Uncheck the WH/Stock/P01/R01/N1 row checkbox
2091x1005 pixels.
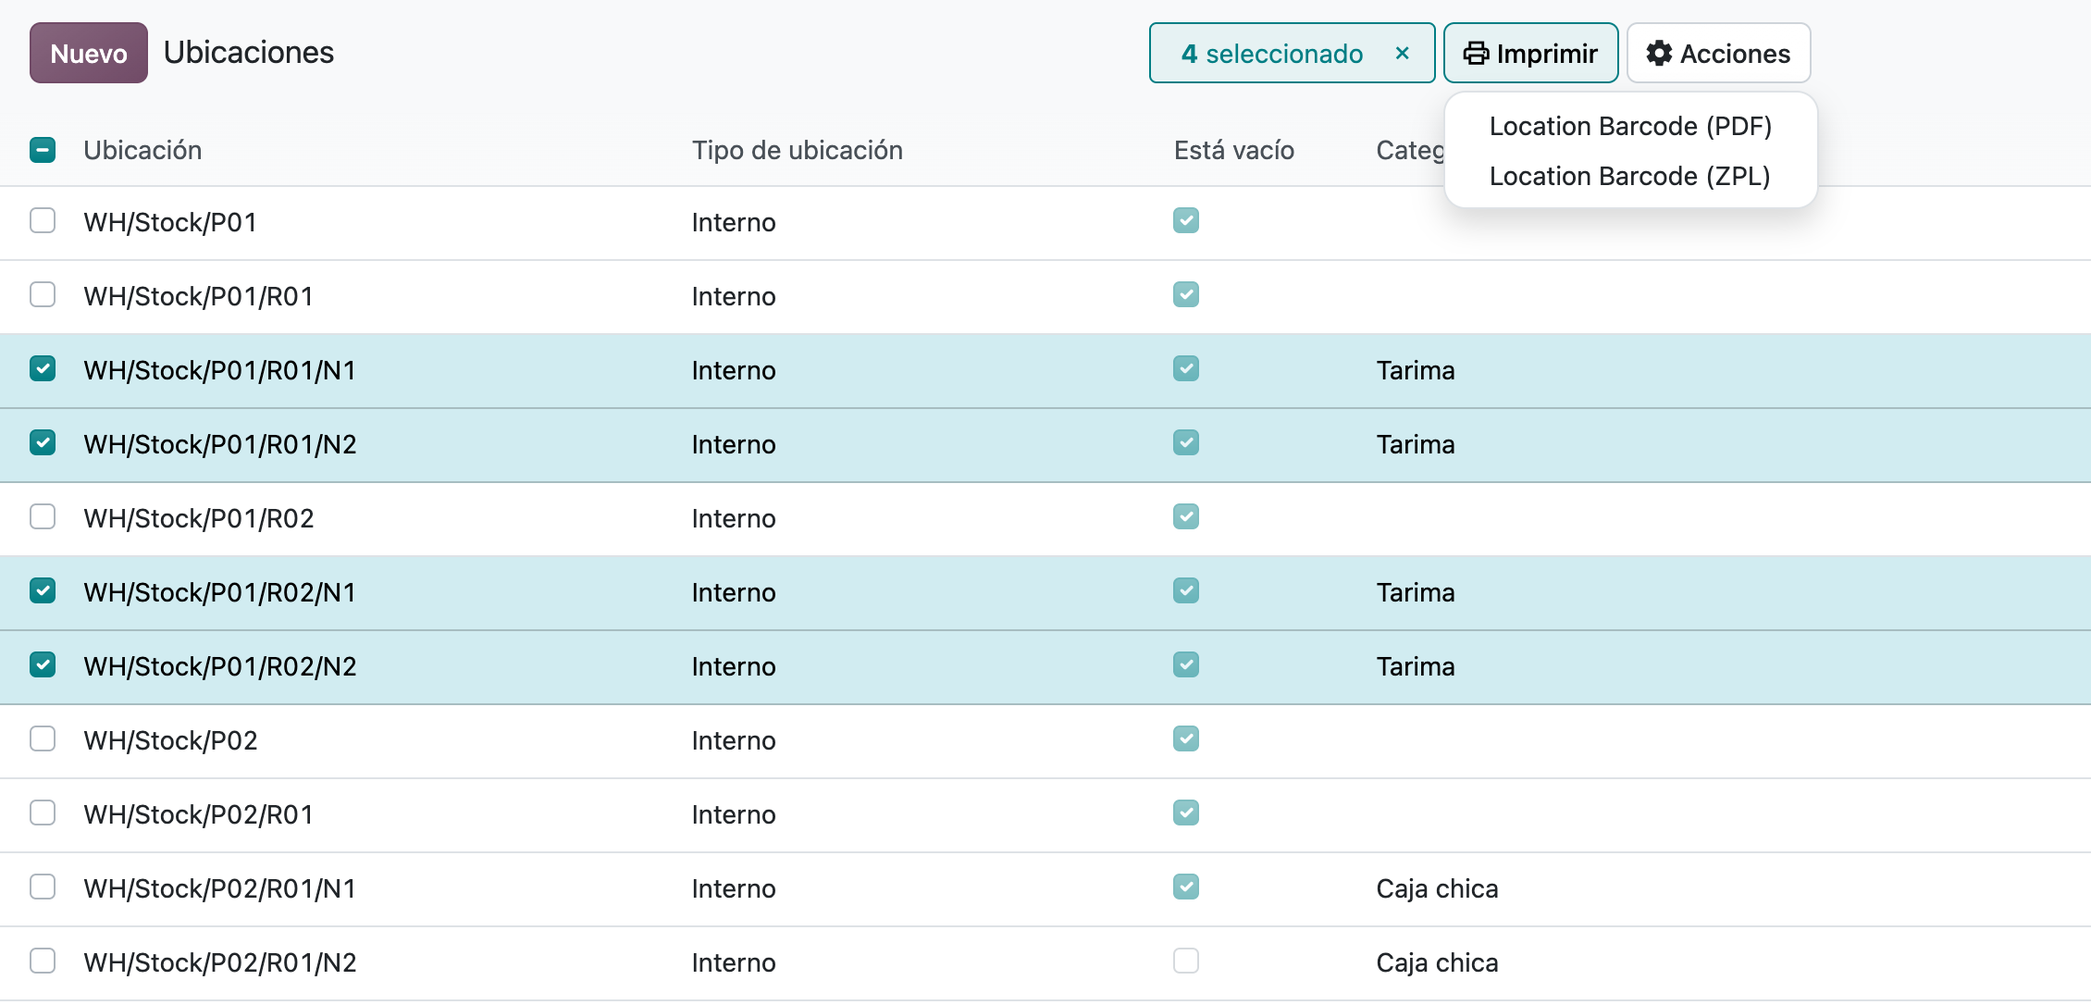[x=43, y=368]
